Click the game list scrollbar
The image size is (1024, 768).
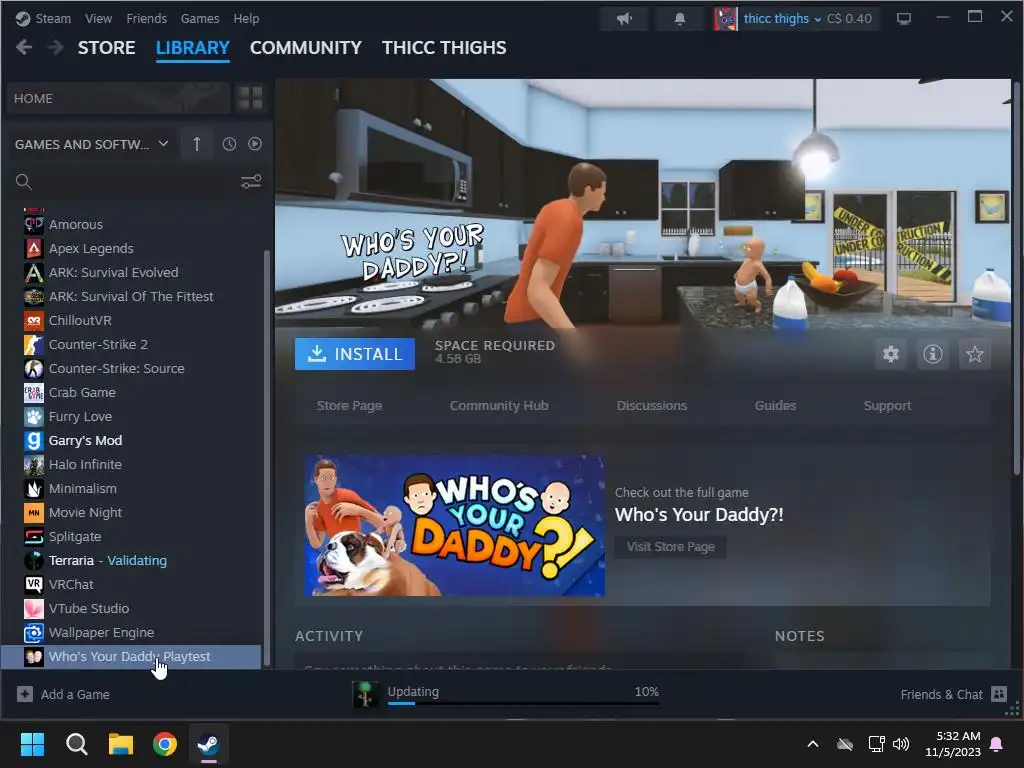(266, 457)
